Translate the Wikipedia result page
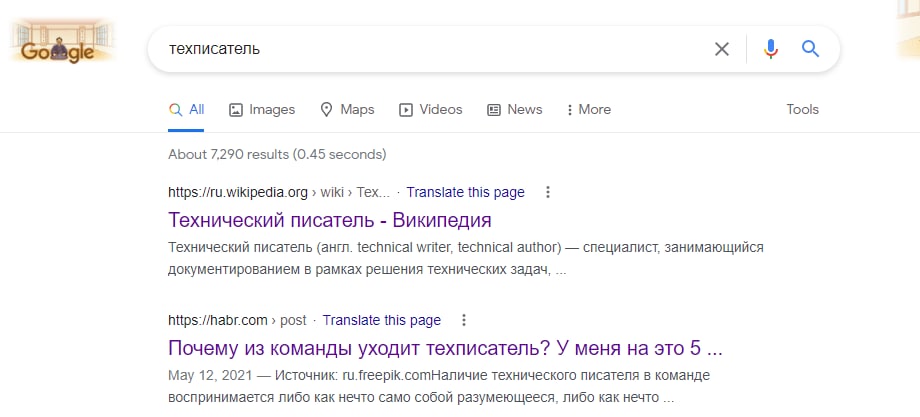The image size is (920, 417). pos(465,192)
